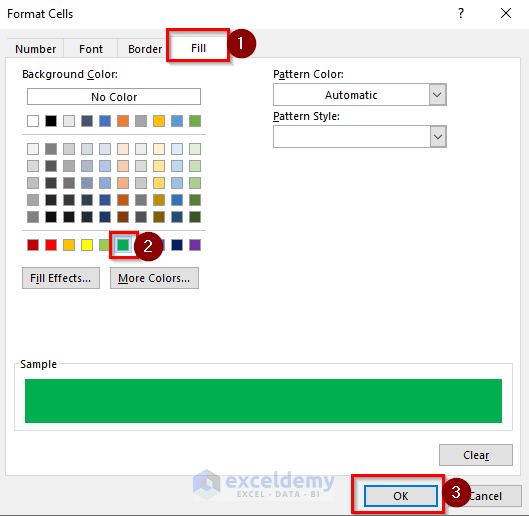
Task: Open the Border tab
Action: click(x=145, y=49)
